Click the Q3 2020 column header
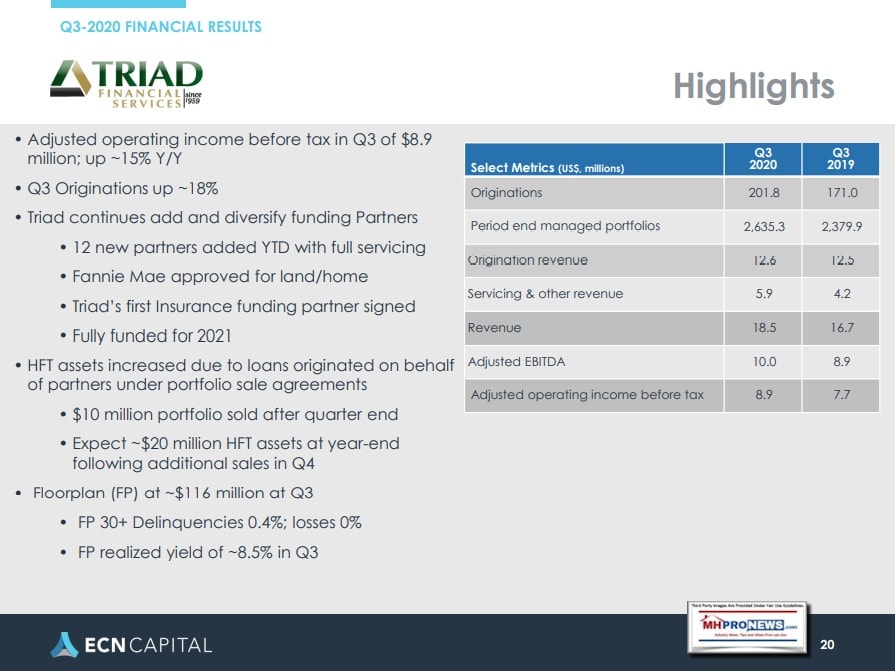Screen dimensions: 895x671 (762, 159)
